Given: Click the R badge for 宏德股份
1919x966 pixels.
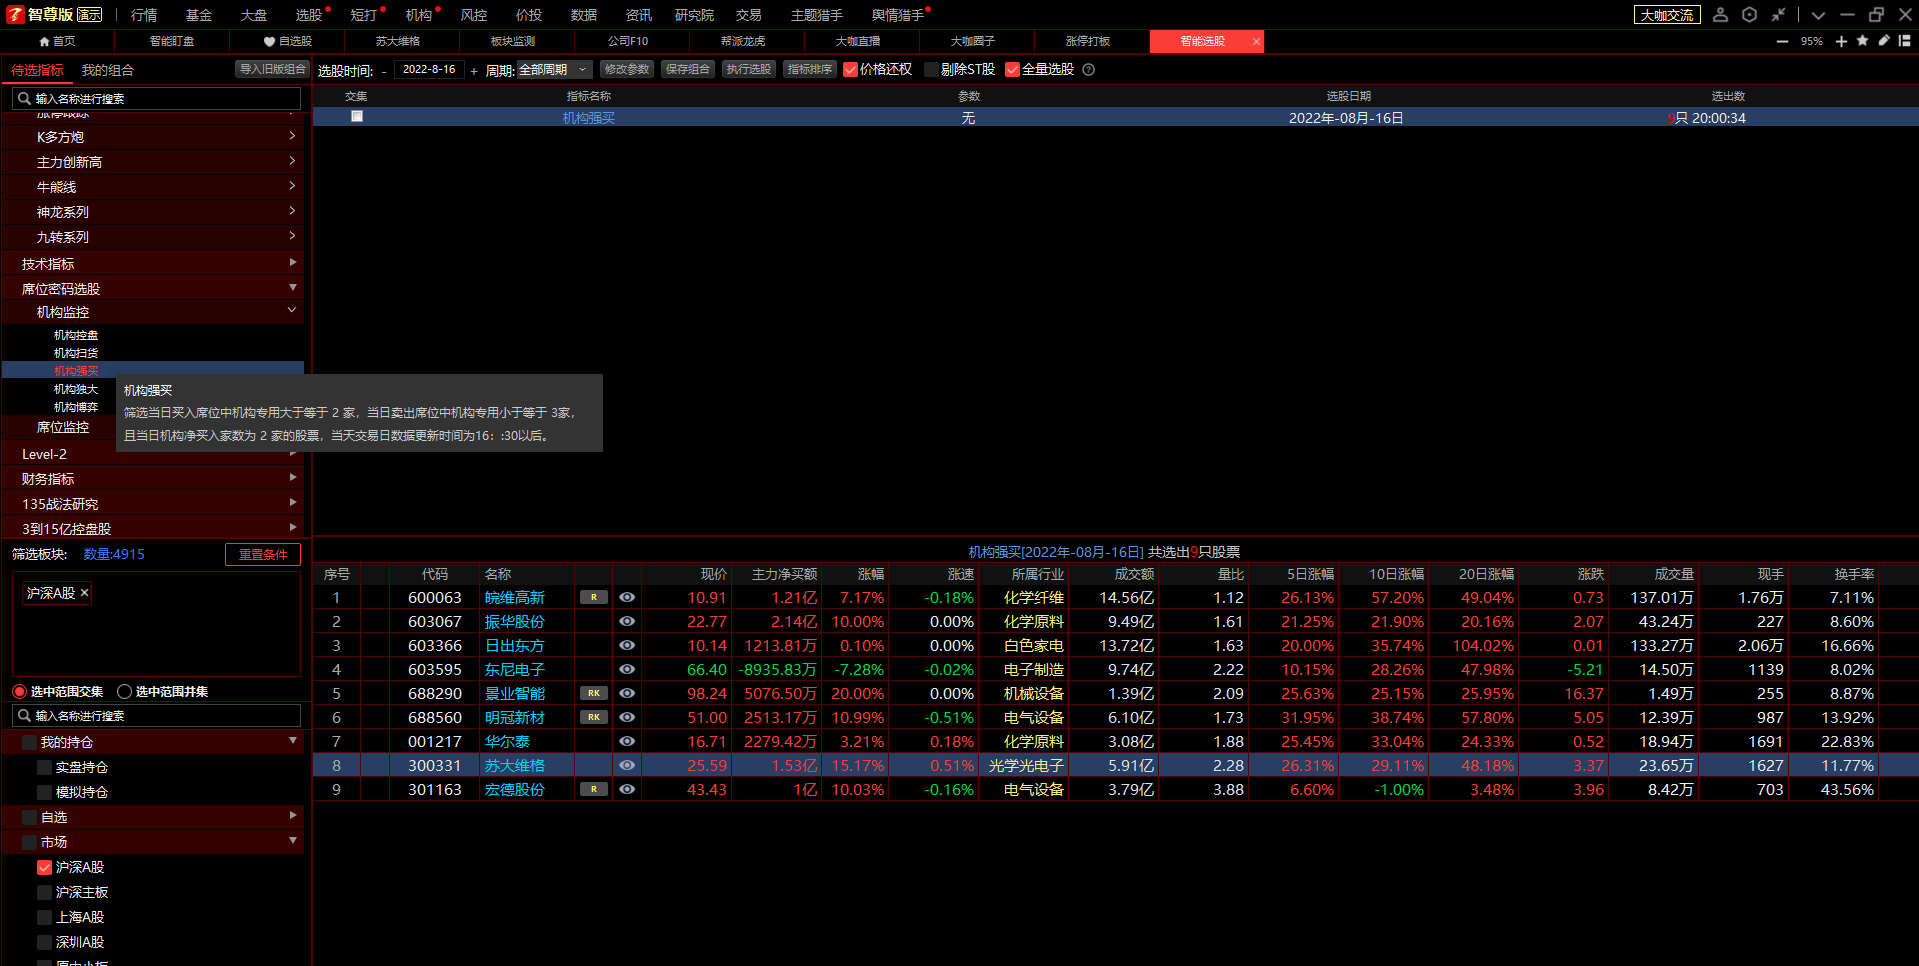Looking at the screenshot, I should pos(594,789).
